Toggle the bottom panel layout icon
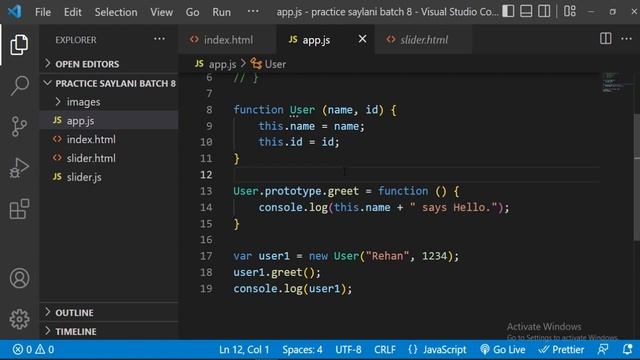The height and width of the screenshot is (360, 640). (x=526, y=11)
